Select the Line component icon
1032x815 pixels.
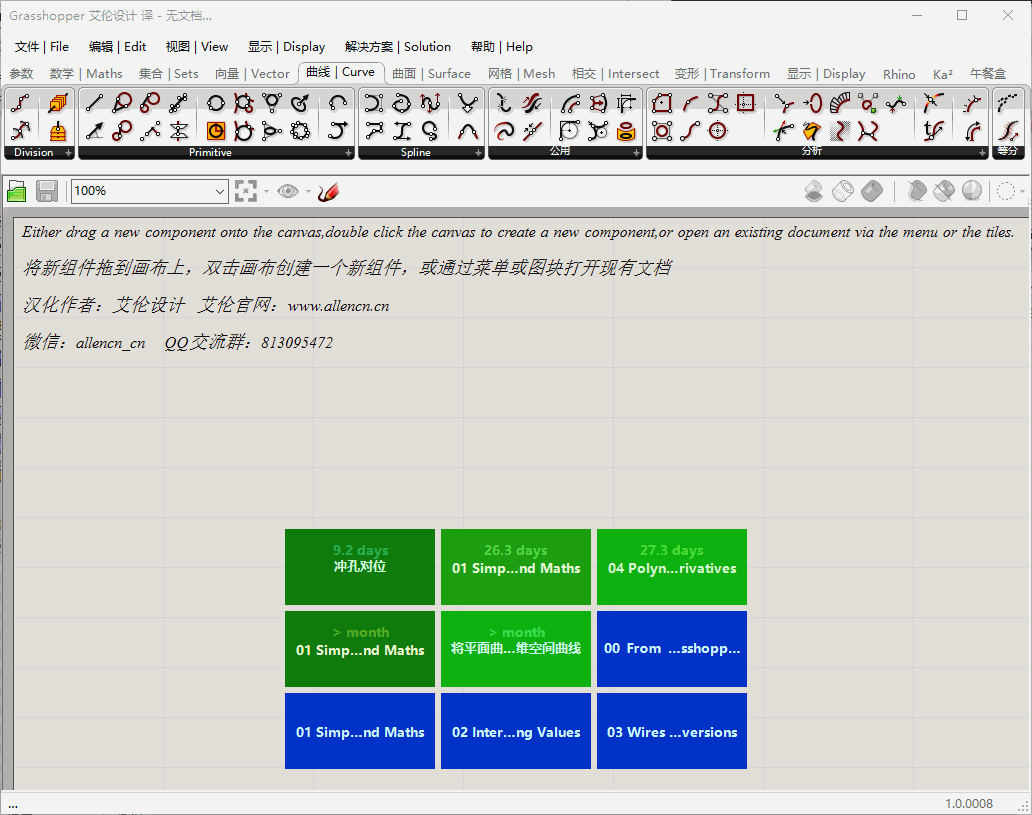click(94, 103)
